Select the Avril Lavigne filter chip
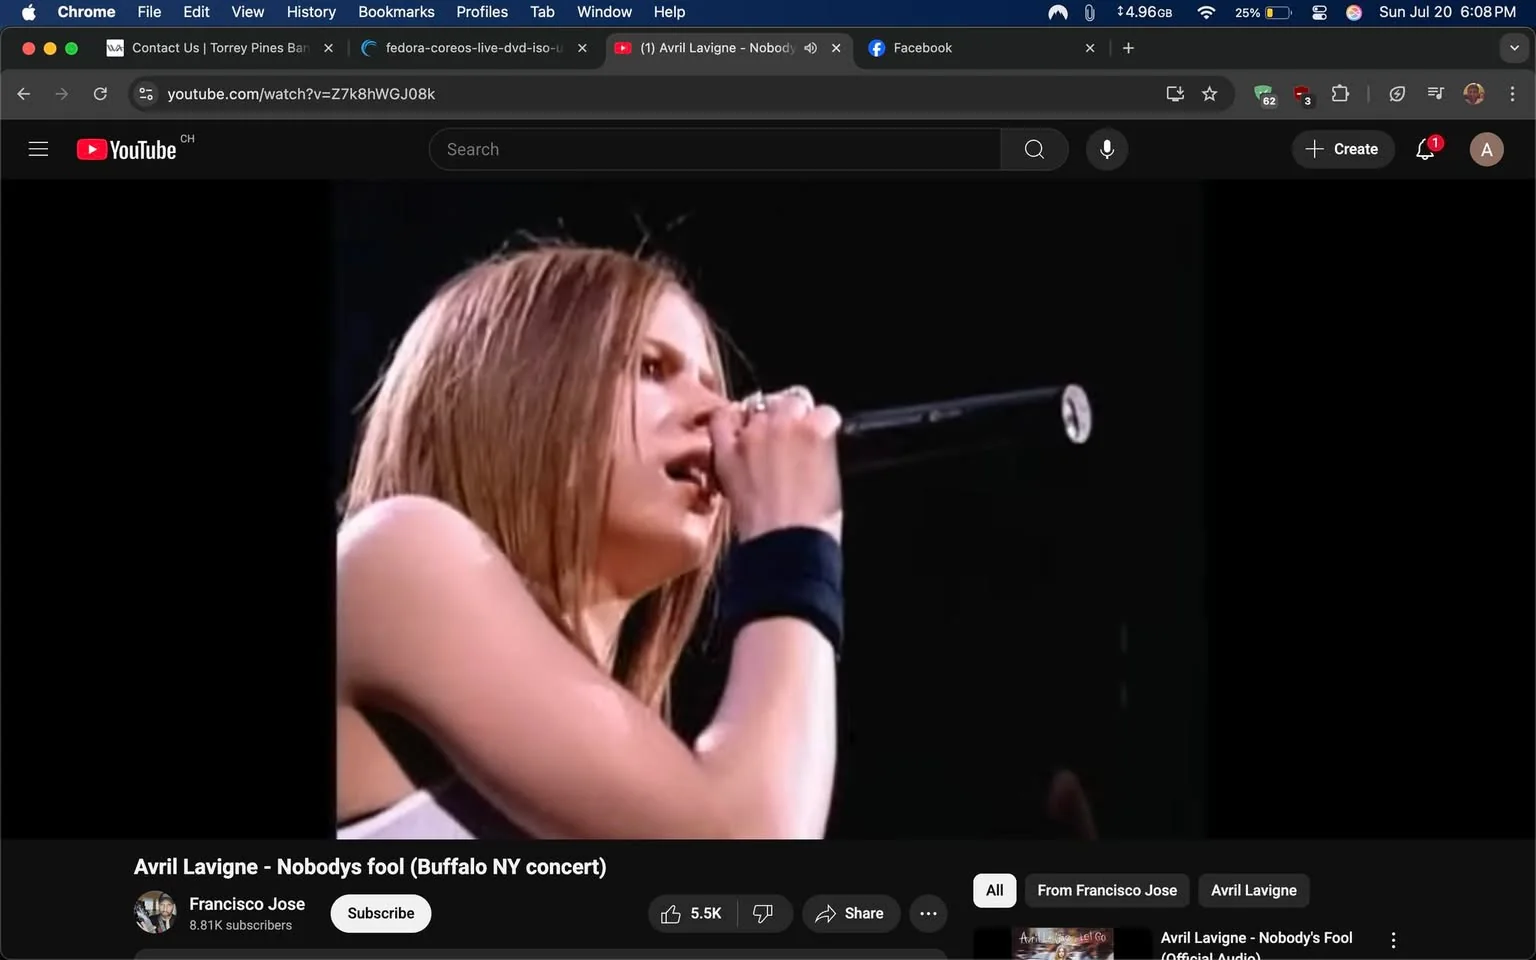The height and width of the screenshot is (960, 1536). click(x=1254, y=890)
